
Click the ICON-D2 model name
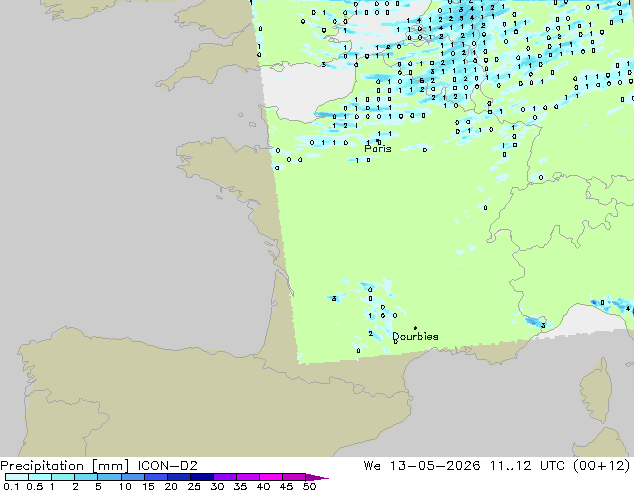point(167,466)
